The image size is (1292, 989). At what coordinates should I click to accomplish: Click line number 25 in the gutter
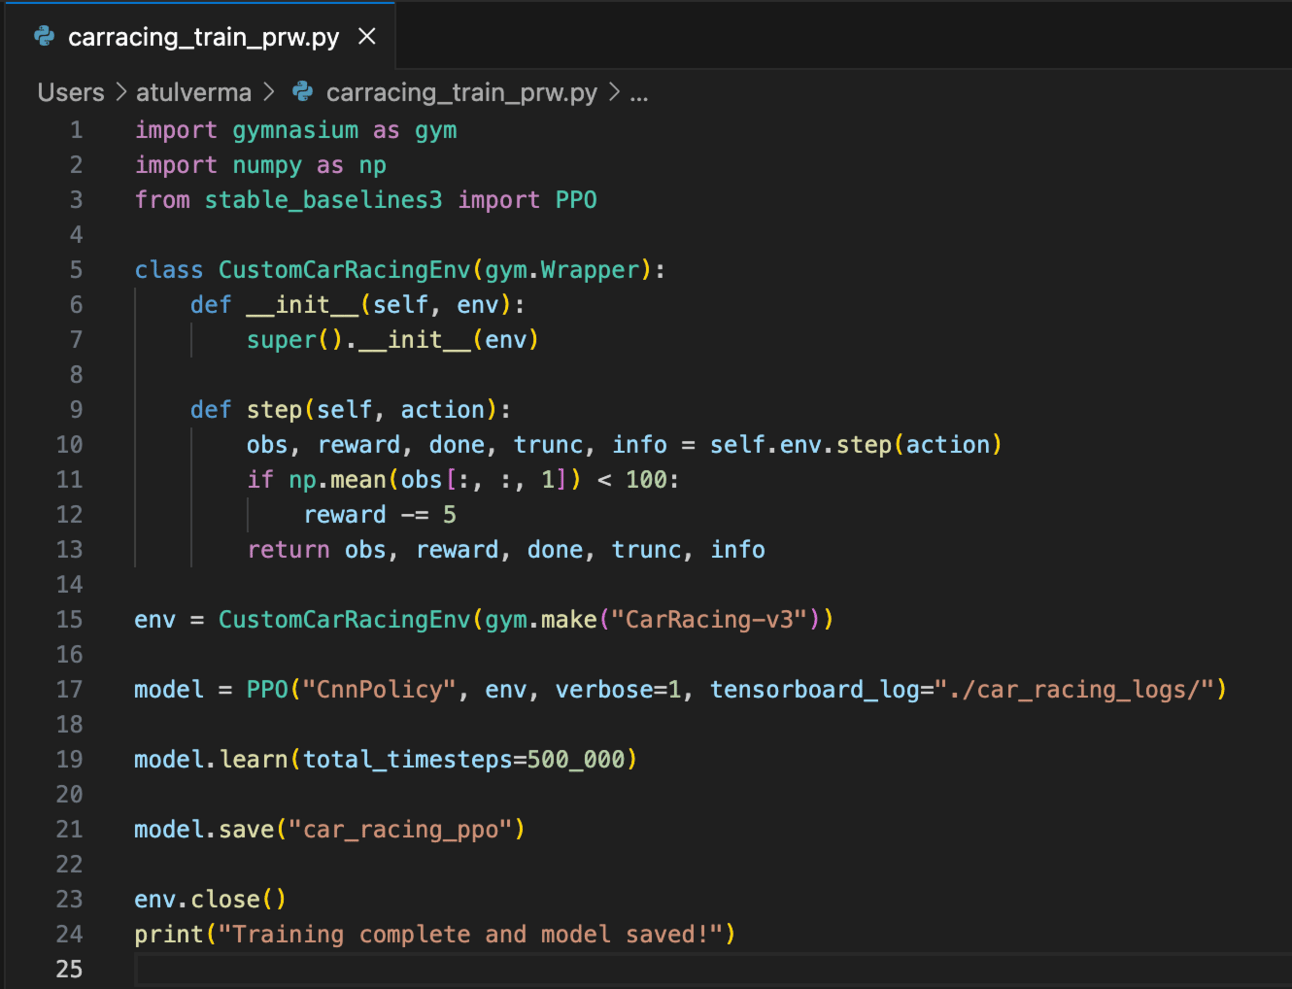[69, 969]
